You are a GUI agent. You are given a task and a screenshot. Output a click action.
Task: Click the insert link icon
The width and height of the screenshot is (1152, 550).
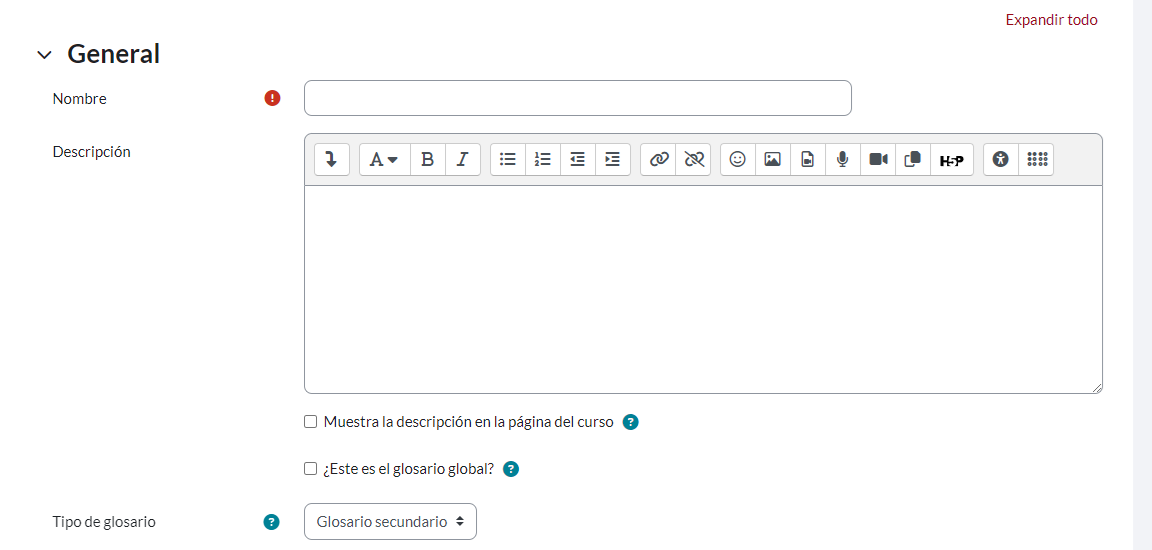click(658, 159)
